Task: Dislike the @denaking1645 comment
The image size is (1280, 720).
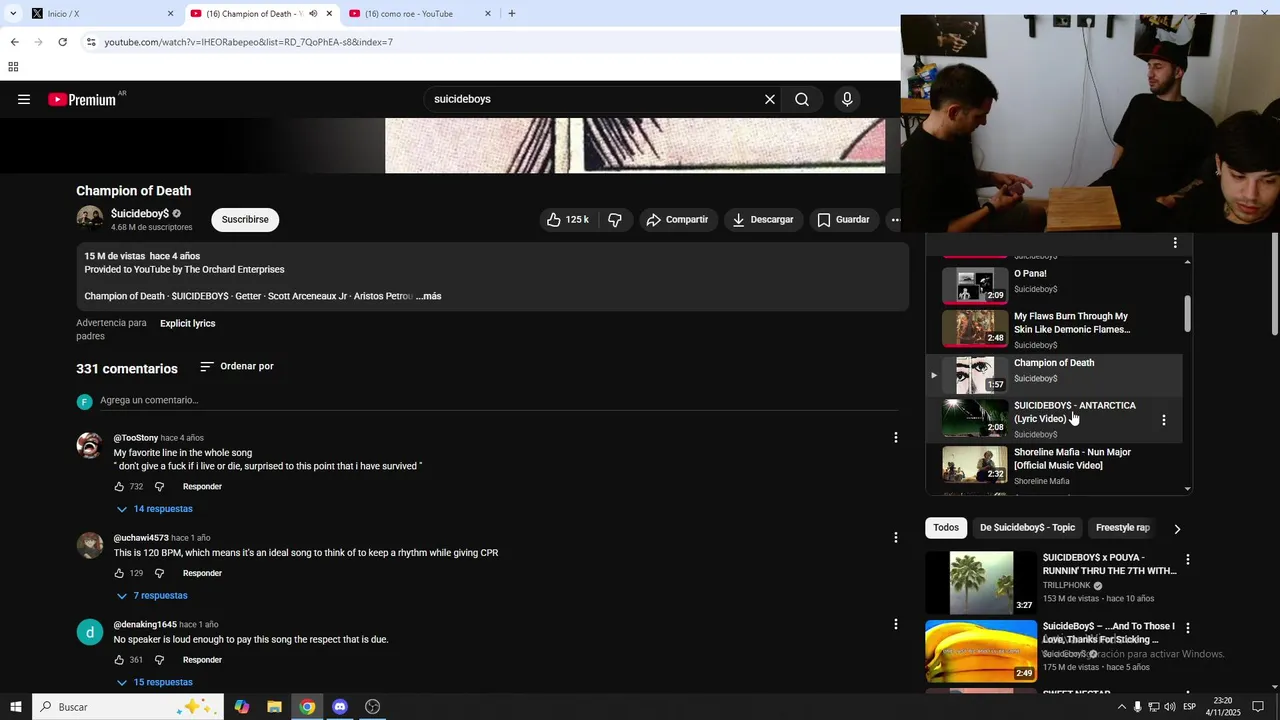Action: coord(159,660)
